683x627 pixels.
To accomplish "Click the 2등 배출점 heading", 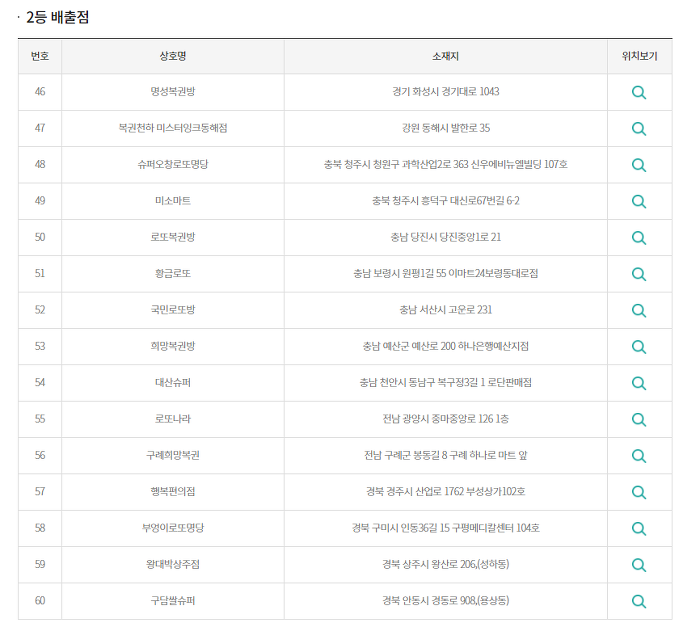I will coord(57,17).
